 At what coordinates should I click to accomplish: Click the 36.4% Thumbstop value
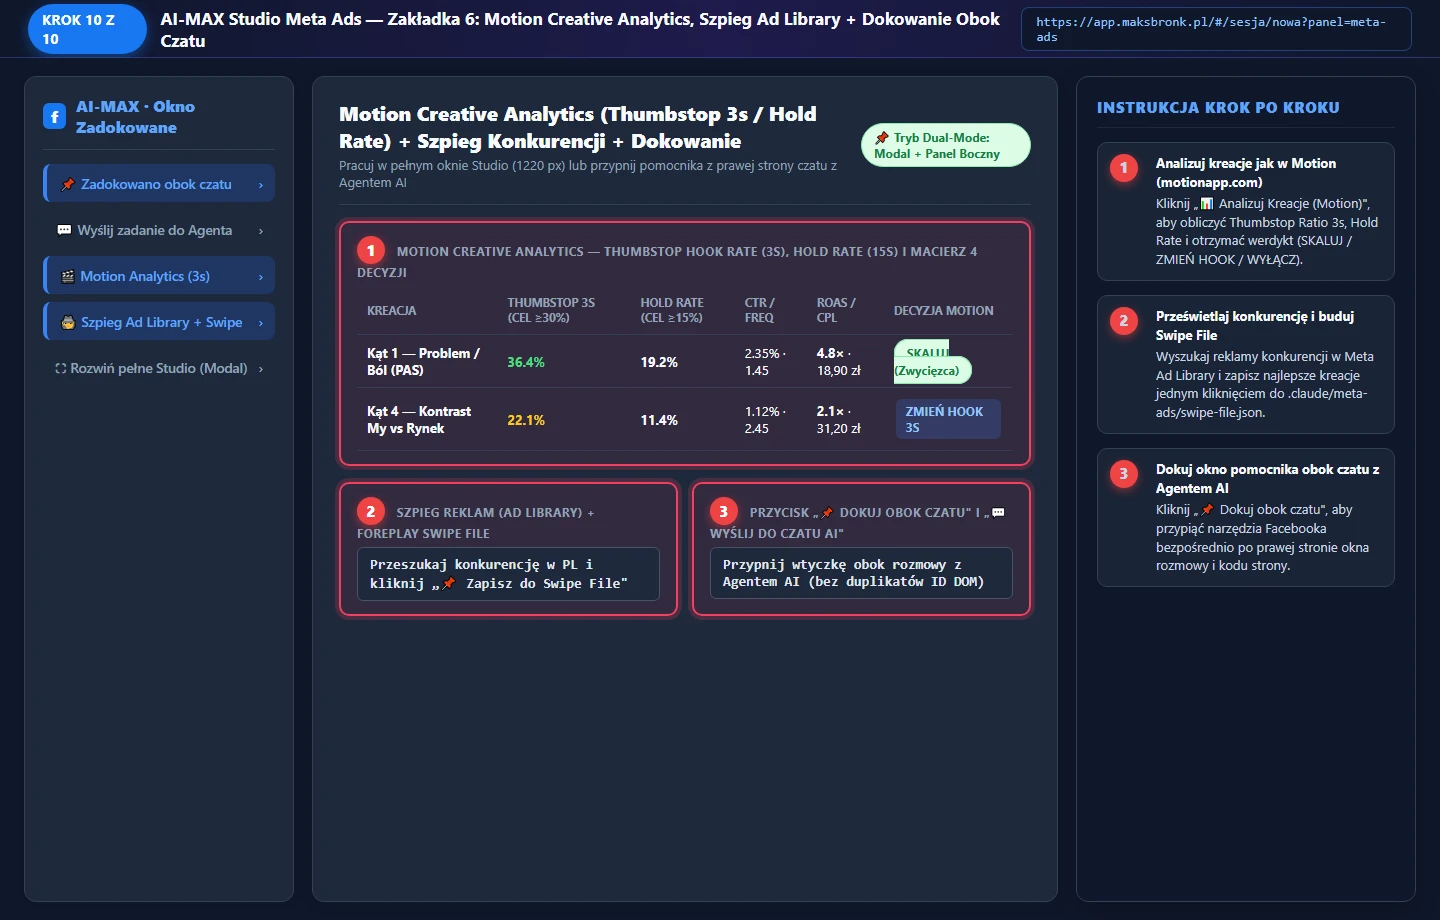click(526, 362)
